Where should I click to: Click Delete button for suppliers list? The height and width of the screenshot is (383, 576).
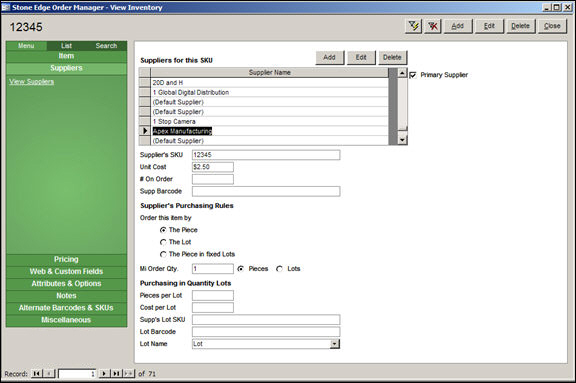tap(392, 57)
